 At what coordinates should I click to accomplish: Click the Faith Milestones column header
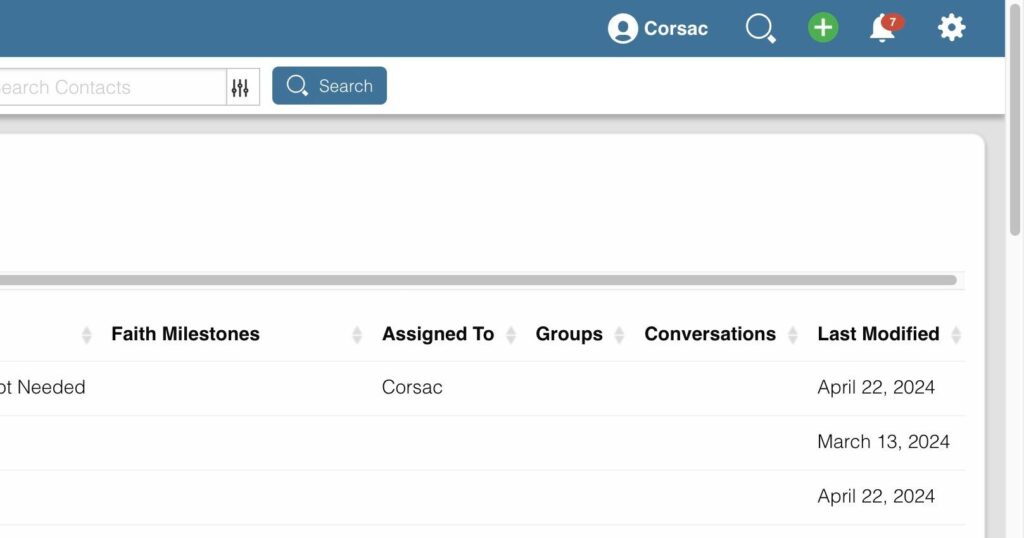click(185, 334)
